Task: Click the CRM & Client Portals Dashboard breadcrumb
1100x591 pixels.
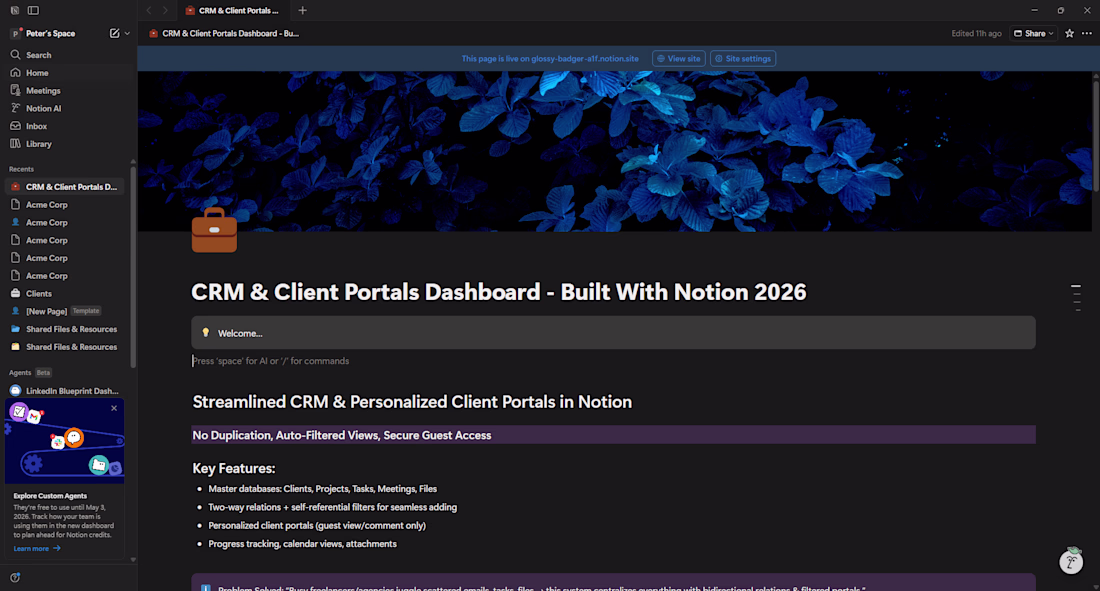Action: coord(224,33)
